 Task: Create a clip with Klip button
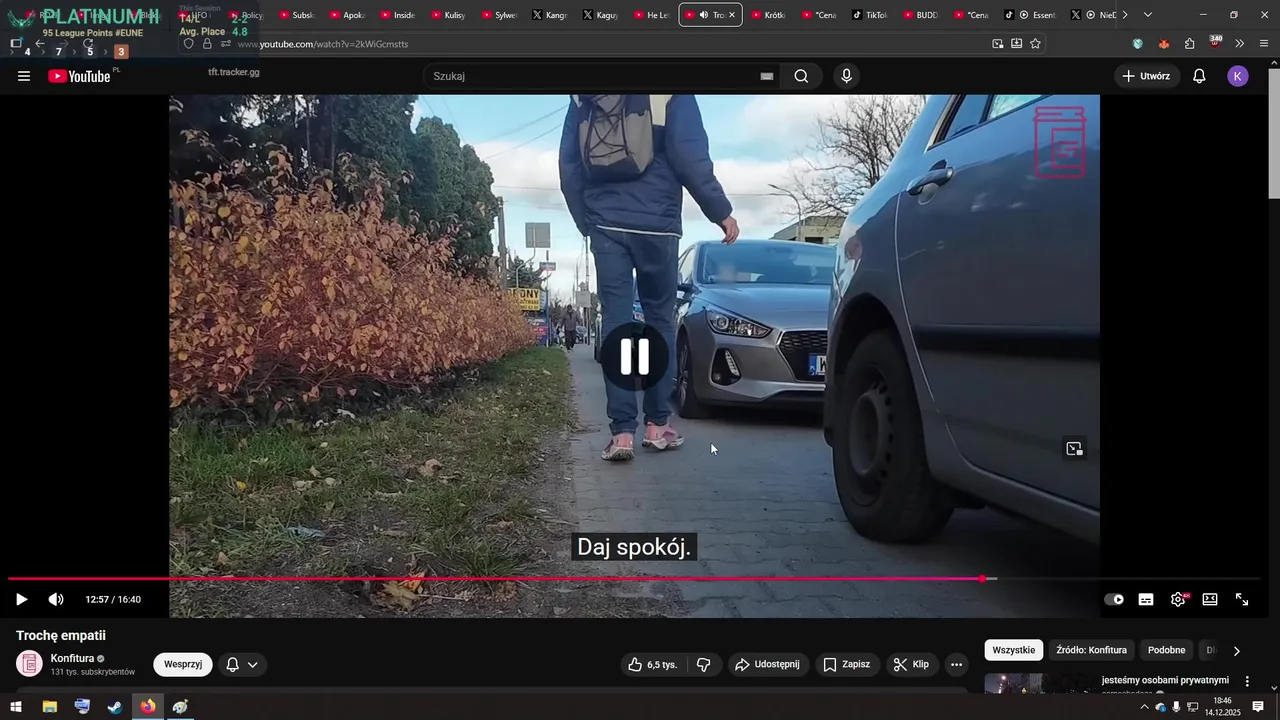911,664
